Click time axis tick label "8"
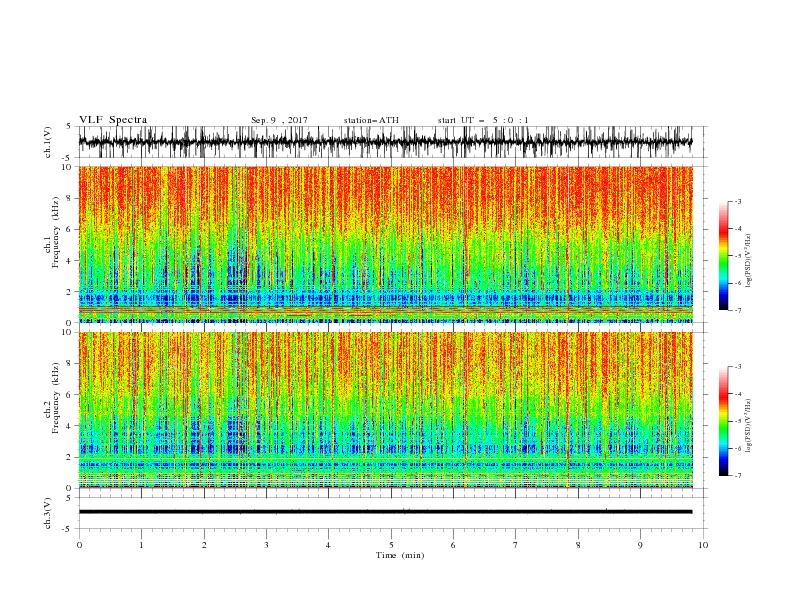 [578, 545]
